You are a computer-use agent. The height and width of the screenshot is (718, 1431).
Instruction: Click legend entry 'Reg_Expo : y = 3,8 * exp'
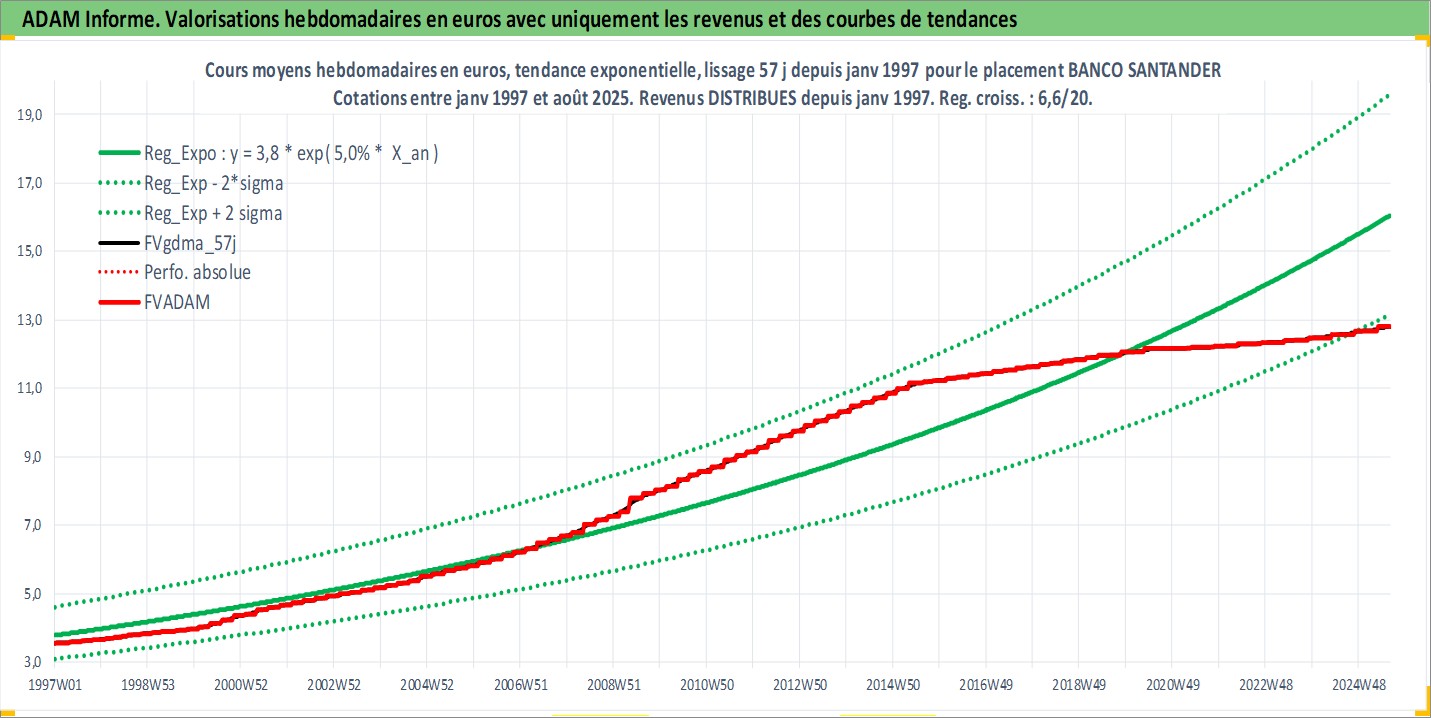292,153
